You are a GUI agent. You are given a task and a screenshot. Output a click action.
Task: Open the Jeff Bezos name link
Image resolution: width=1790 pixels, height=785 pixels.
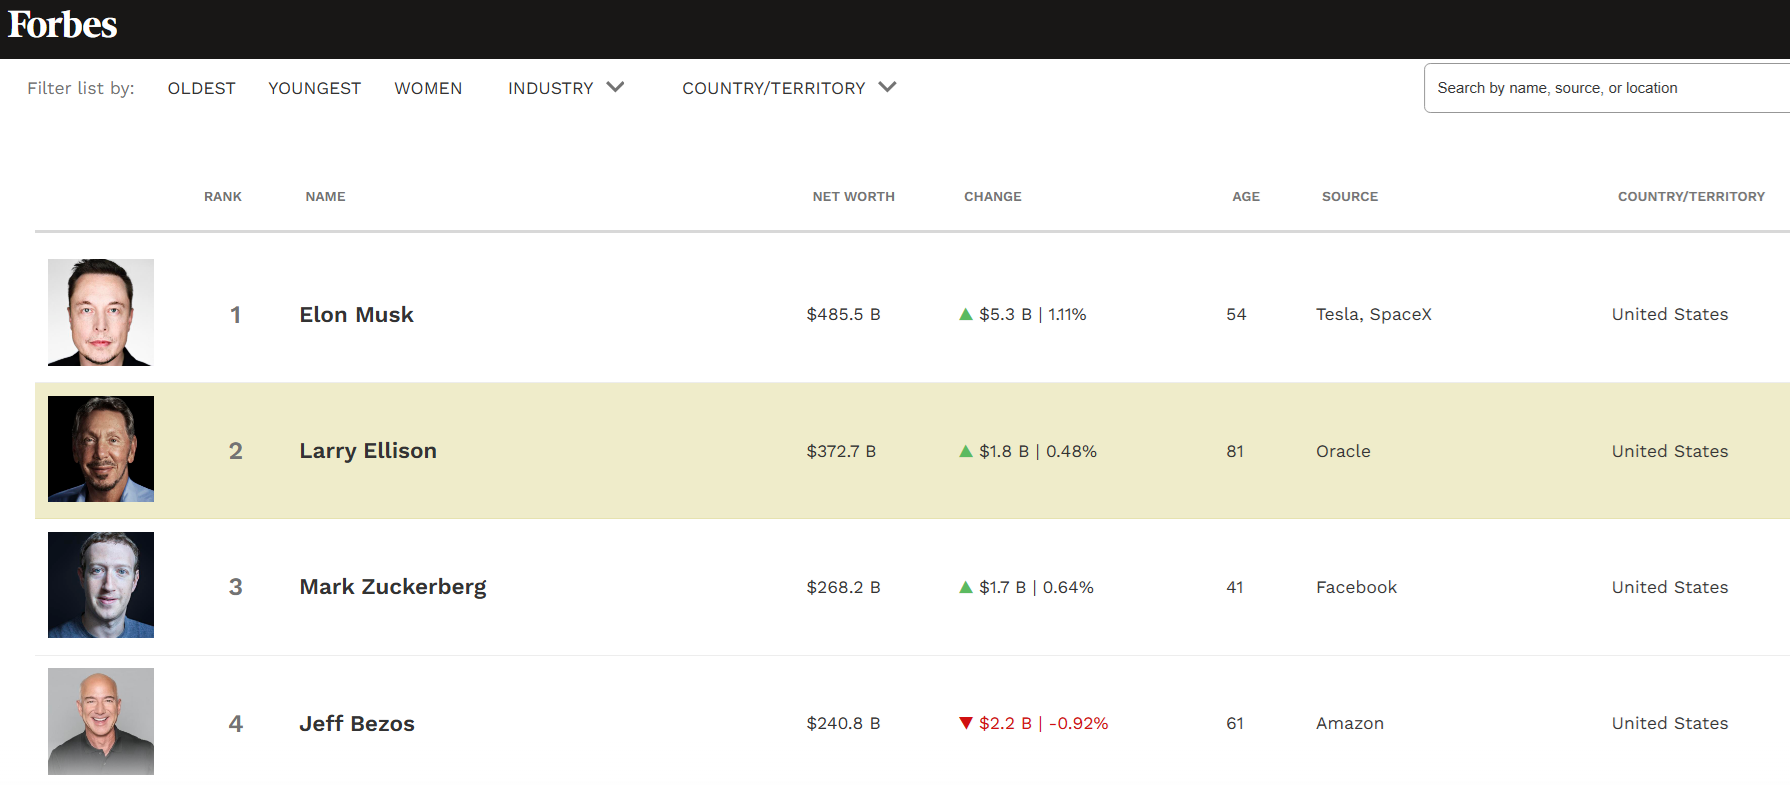point(357,723)
